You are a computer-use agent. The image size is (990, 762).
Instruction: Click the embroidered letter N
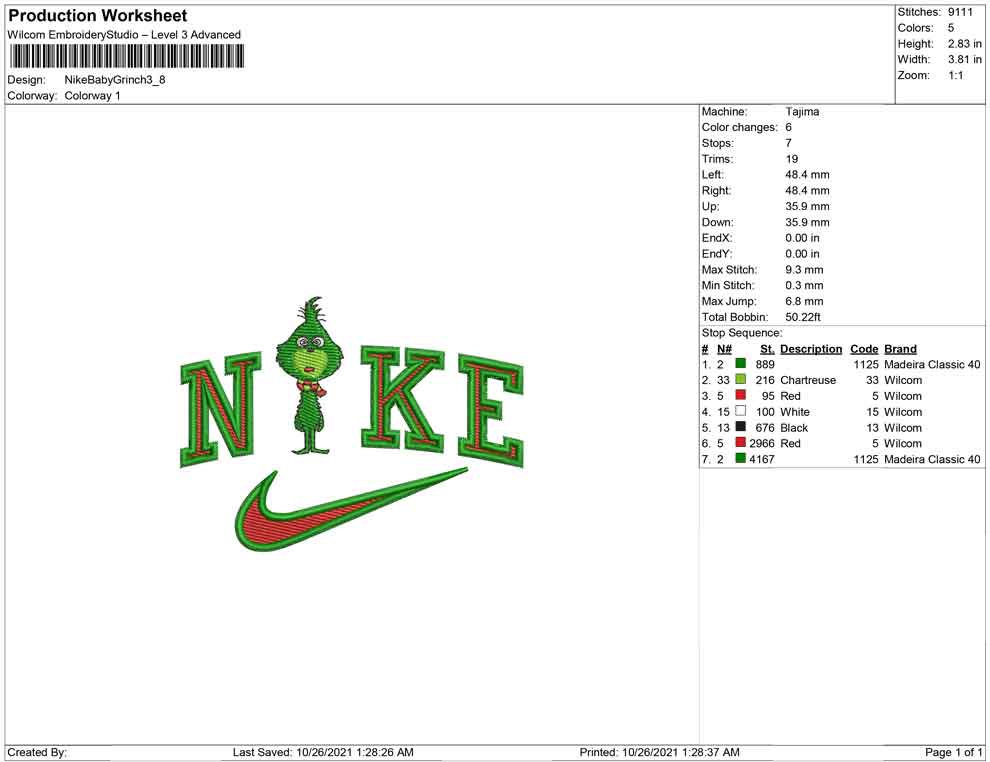[220, 409]
